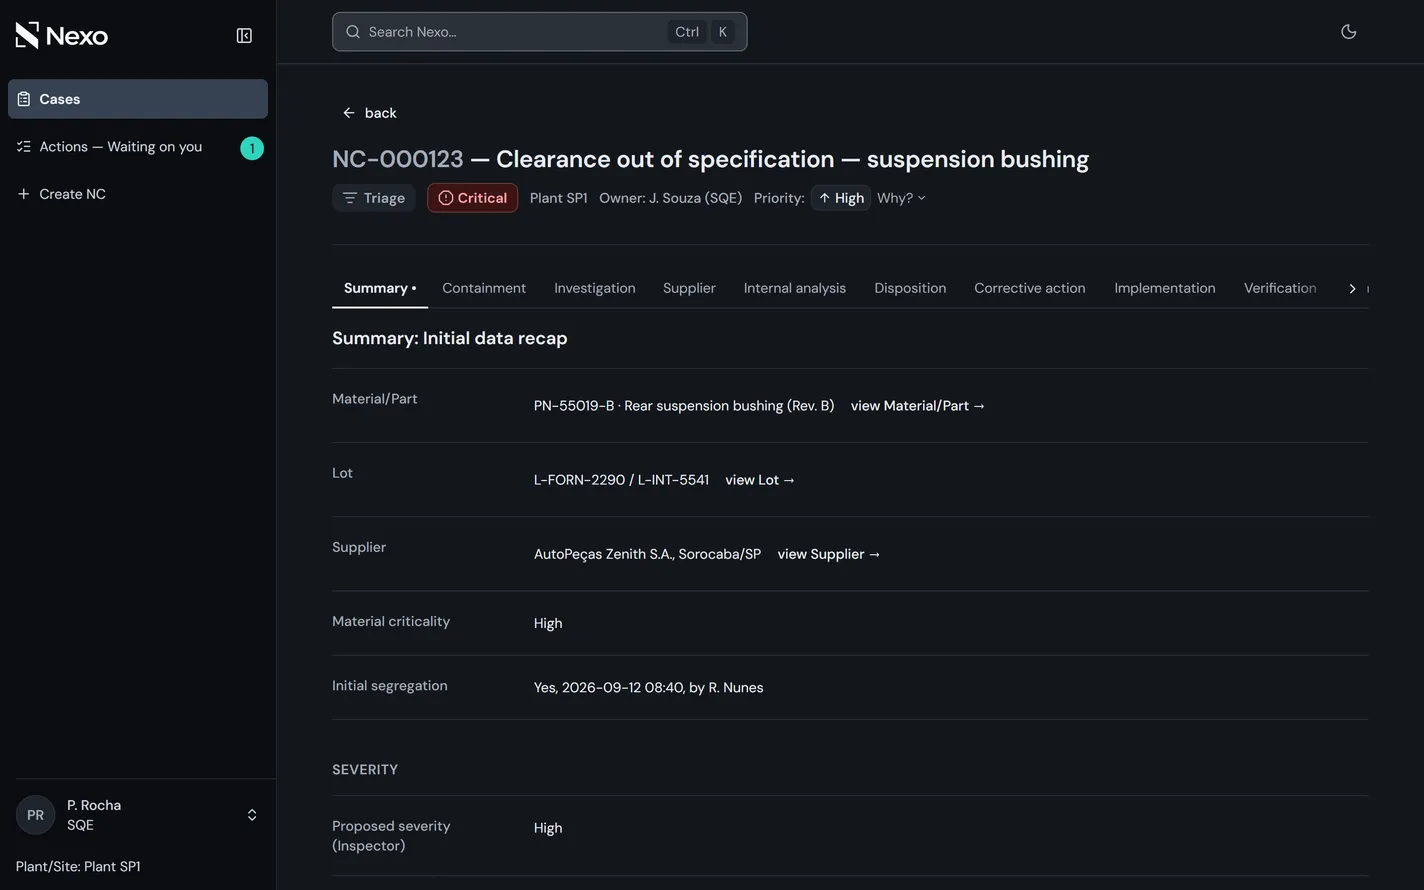
Task: Click the PN-55019-B part description text
Action: click(684, 406)
